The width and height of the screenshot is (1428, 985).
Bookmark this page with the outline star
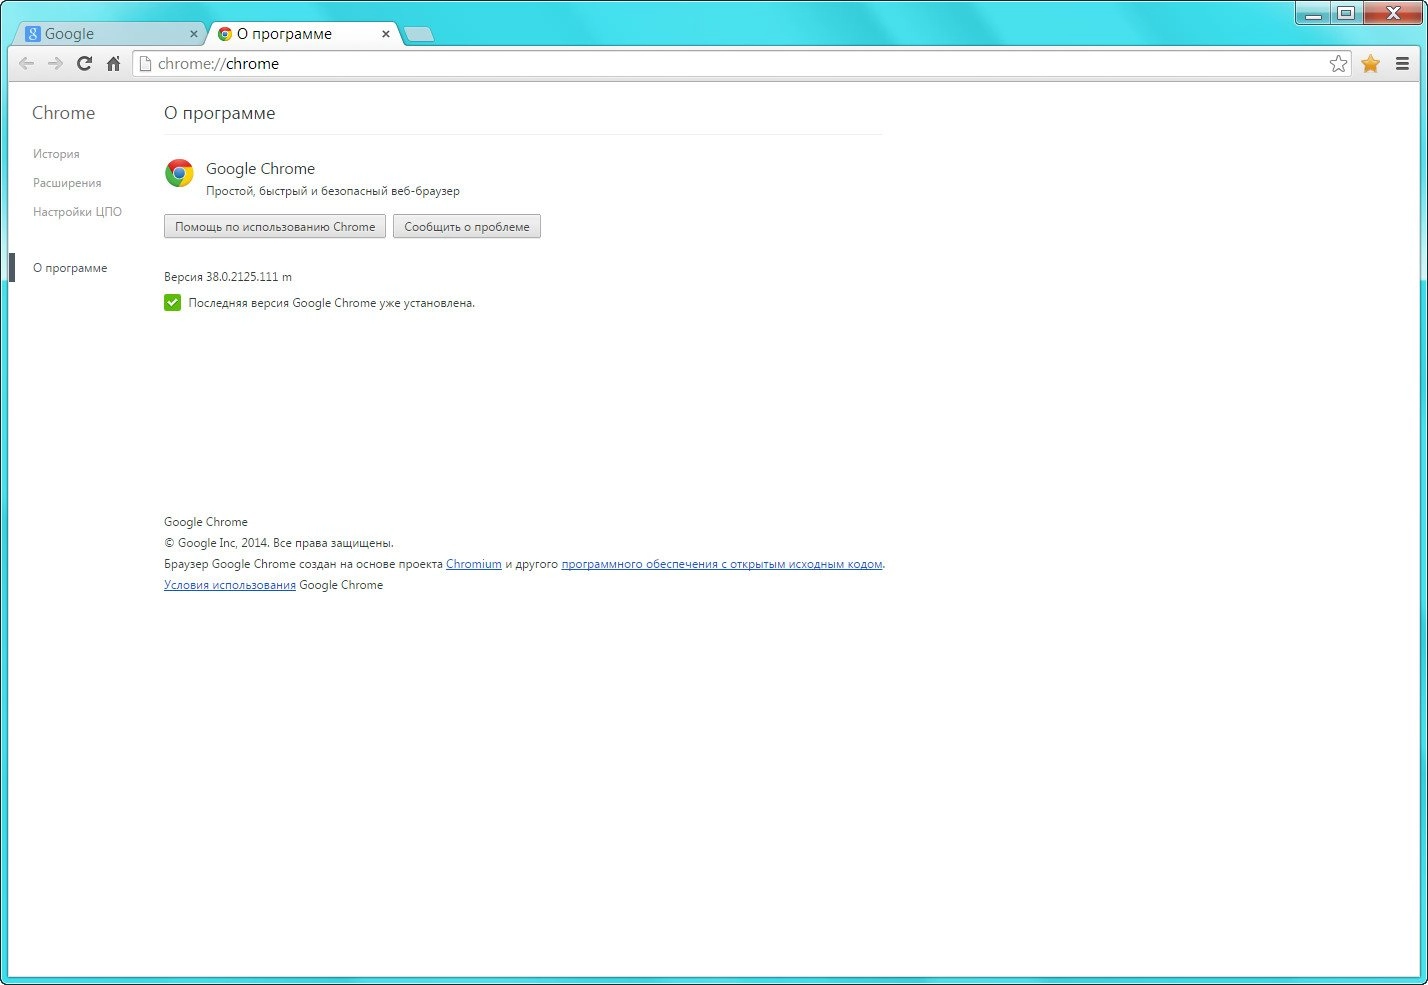[x=1338, y=64]
